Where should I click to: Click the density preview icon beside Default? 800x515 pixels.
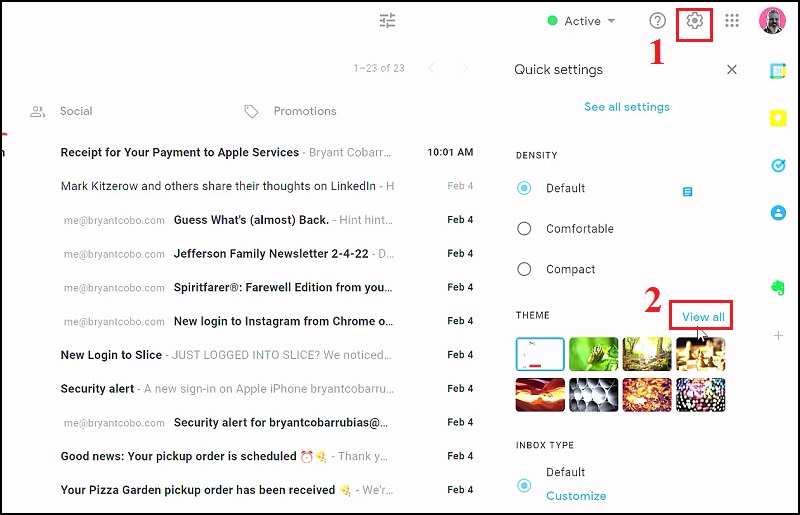point(687,192)
